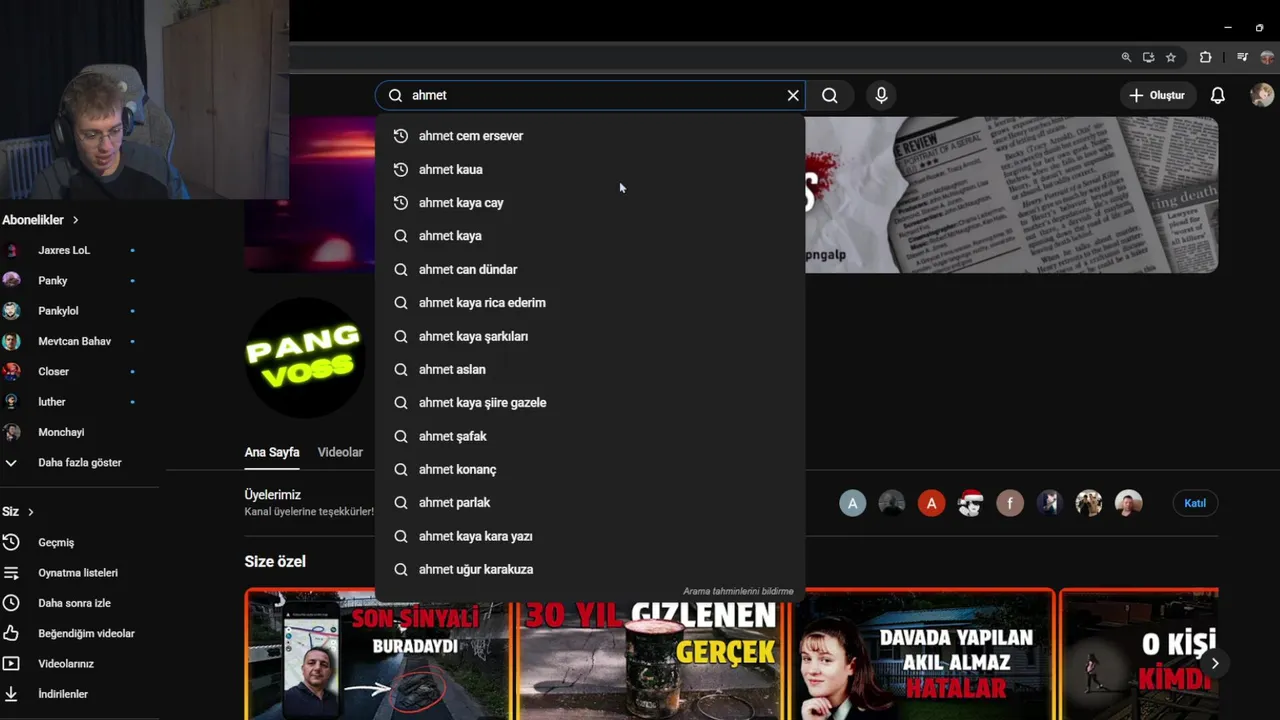The height and width of the screenshot is (720, 1280).
Task: Start voice search with the microphone
Action: 881,95
